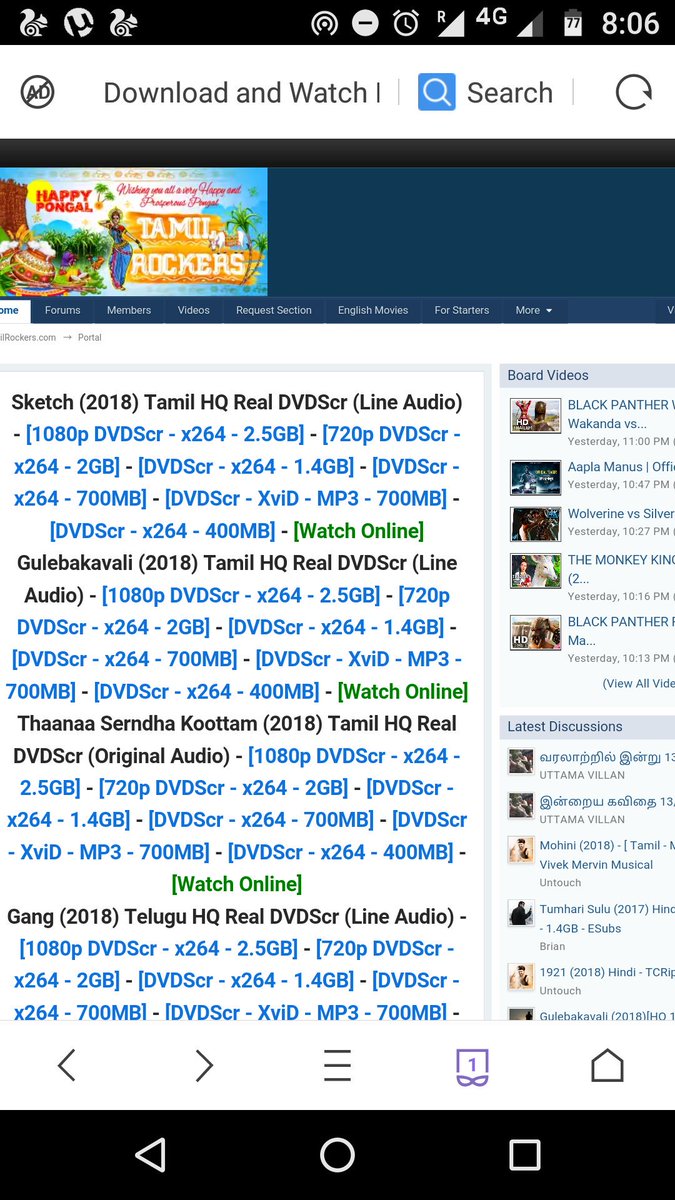This screenshot has height=1200, width=675.
Task: Open Gulebakavali 1080p DVDScr 2.5GB link
Action: (241, 595)
